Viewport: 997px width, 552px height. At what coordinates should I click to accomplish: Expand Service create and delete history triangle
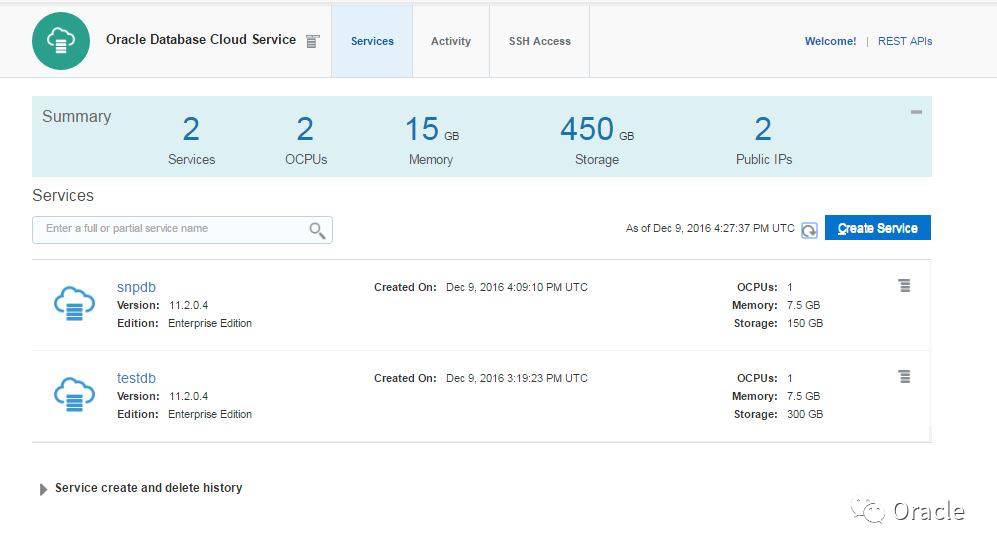tap(43, 489)
